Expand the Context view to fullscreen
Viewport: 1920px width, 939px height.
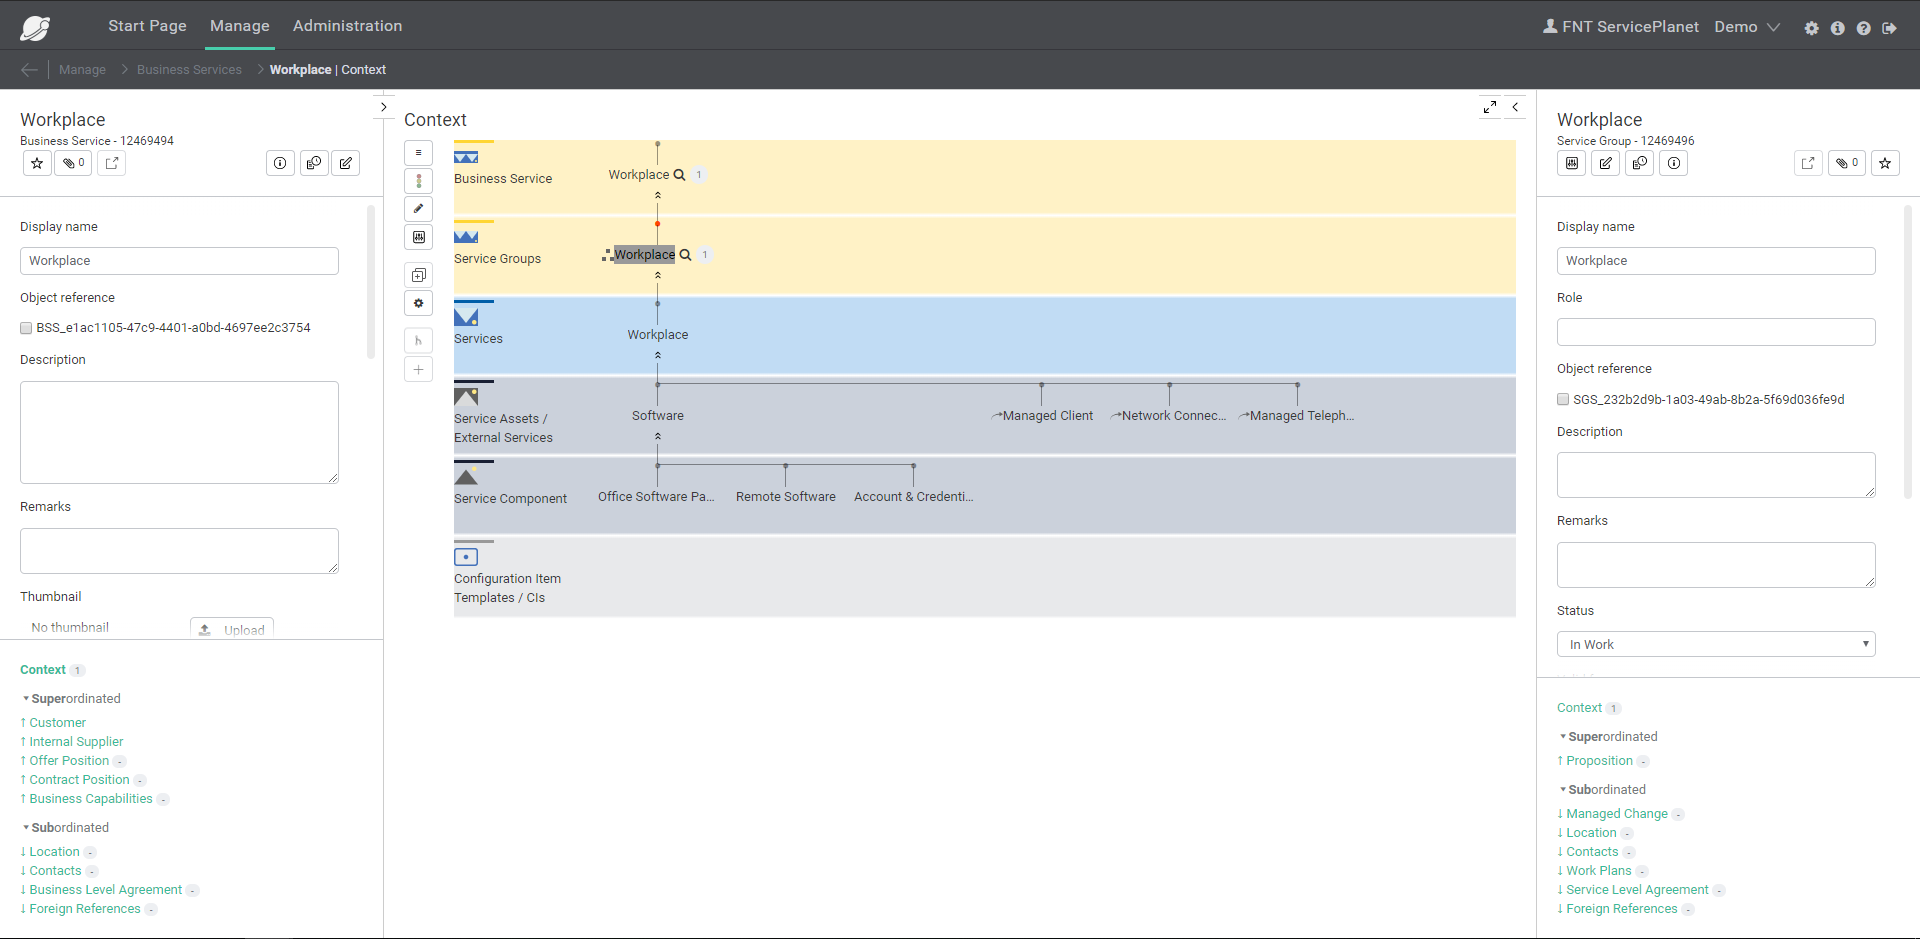pyautogui.click(x=1489, y=107)
